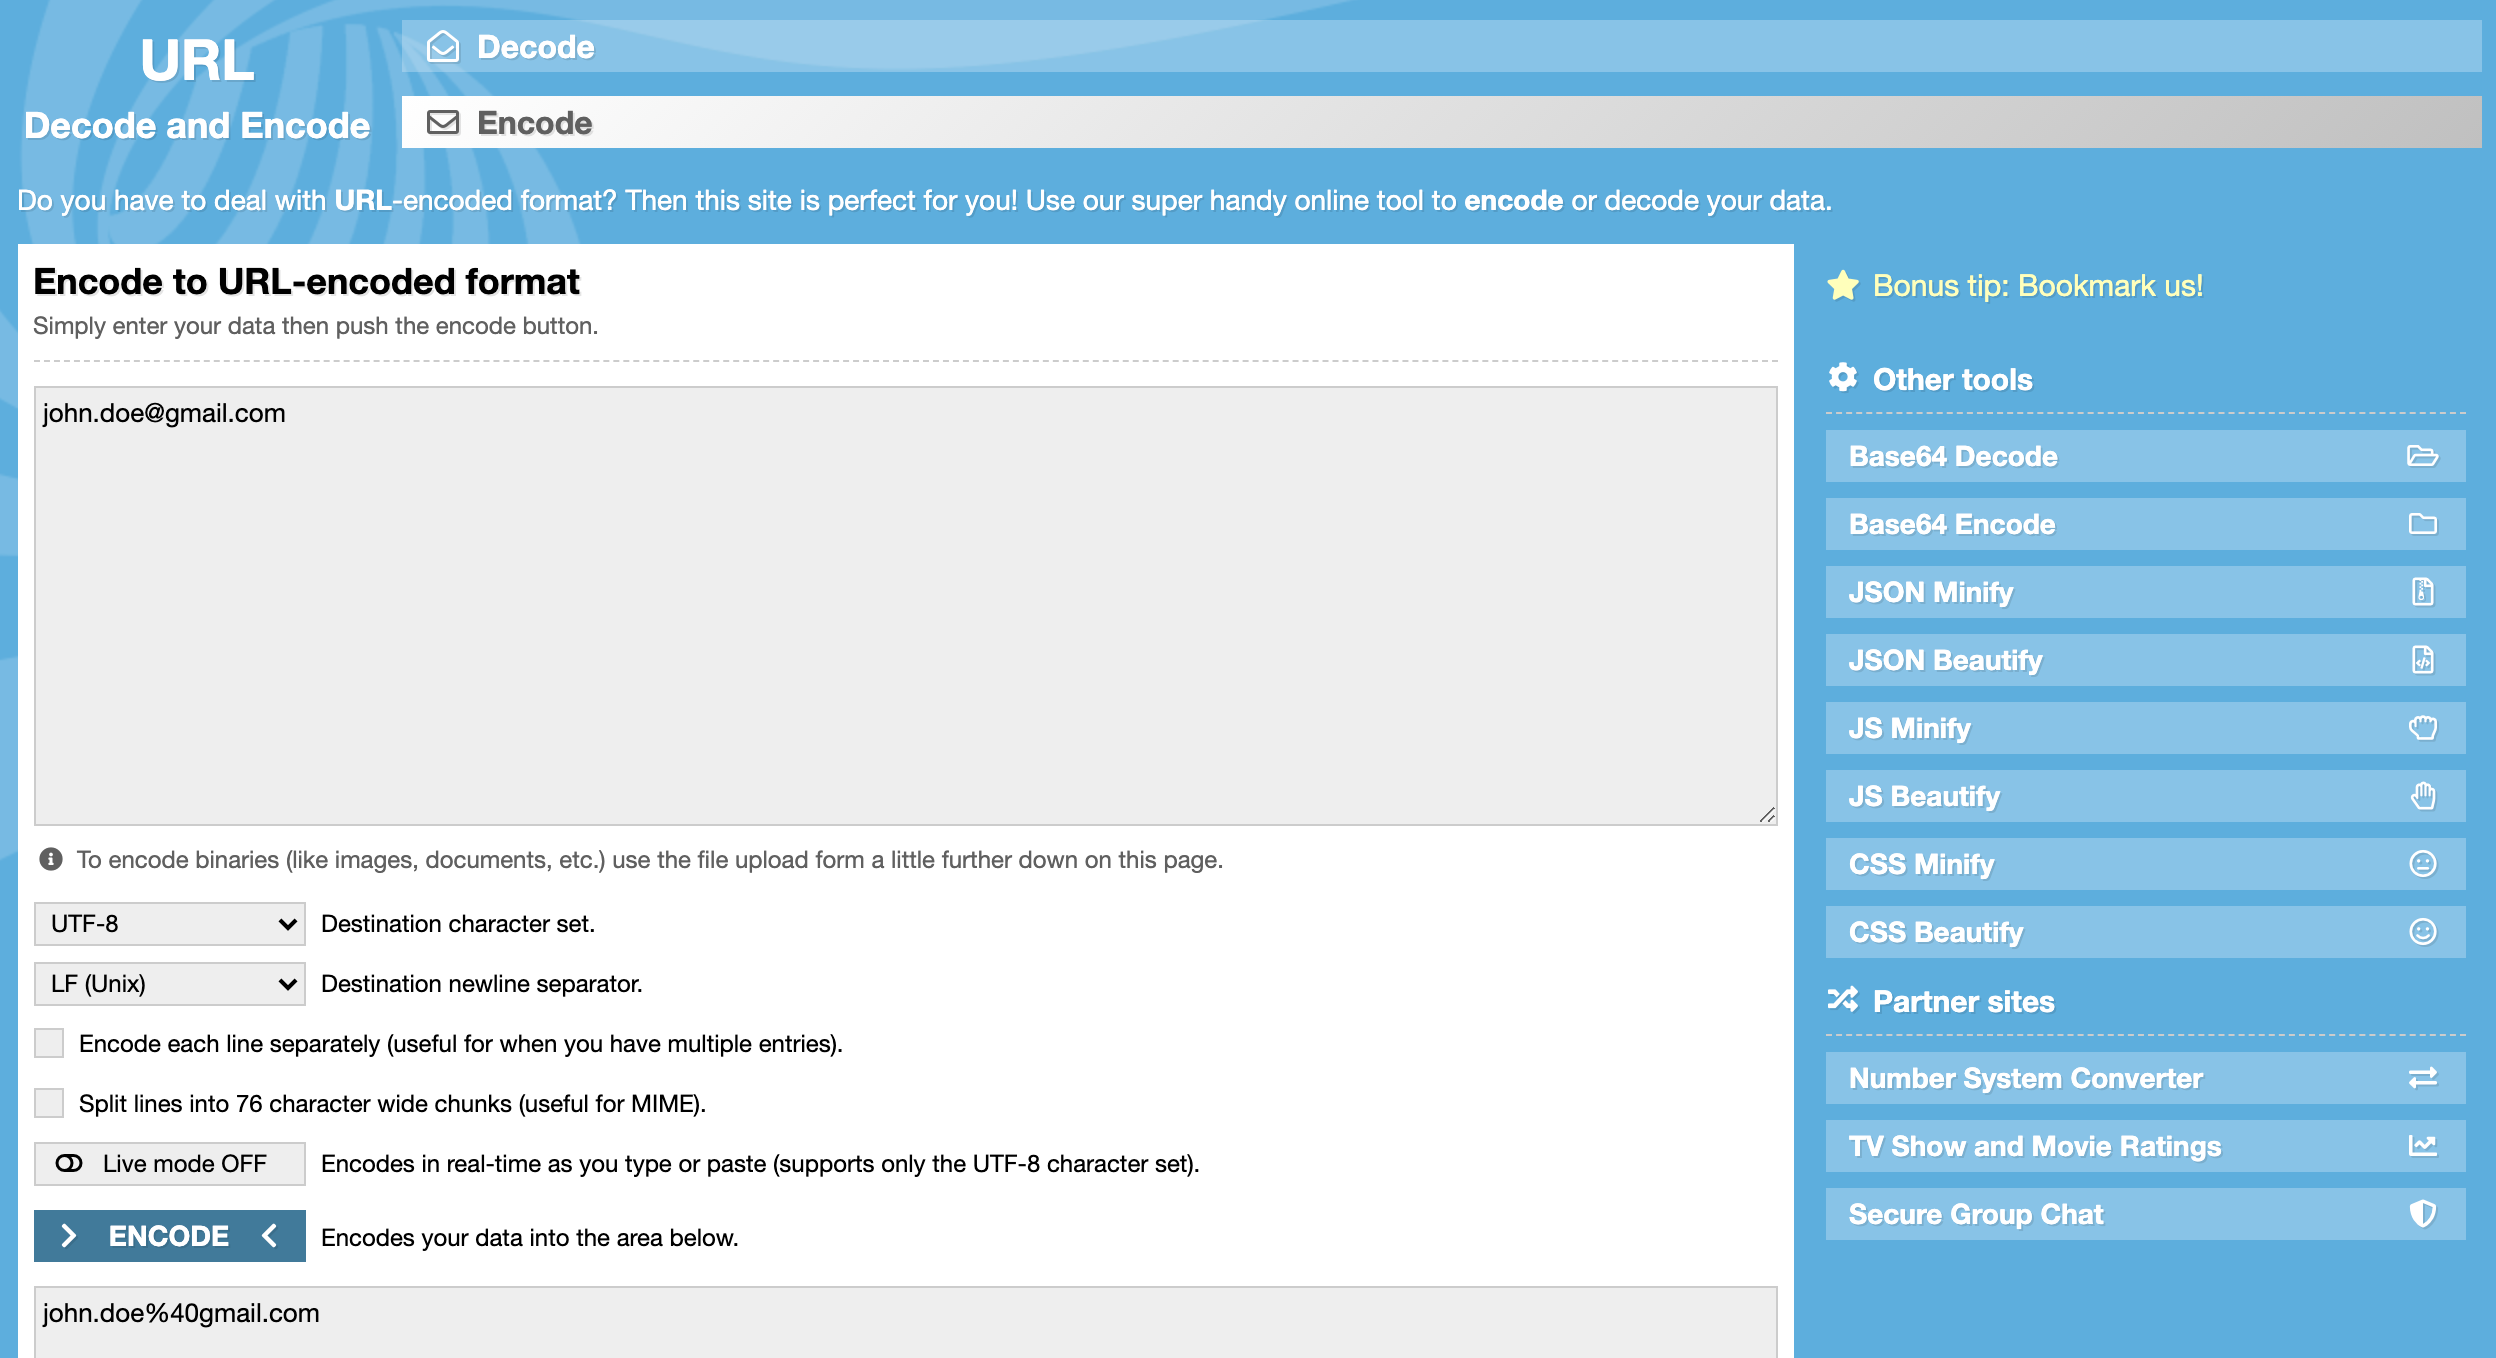Click the chart icon beside TV Show Ratings

click(x=2421, y=1146)
